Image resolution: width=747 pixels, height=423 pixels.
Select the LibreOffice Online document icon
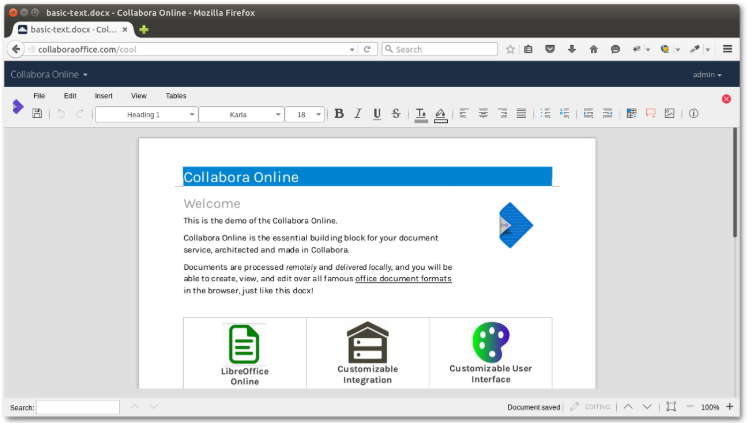(x=244, y=344)
